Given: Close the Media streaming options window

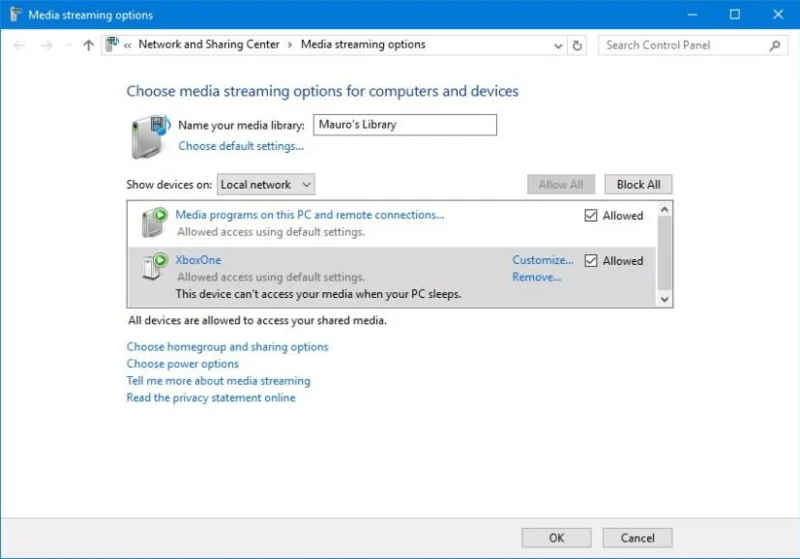Looking at the screenshot, I should tap(778, 14).
